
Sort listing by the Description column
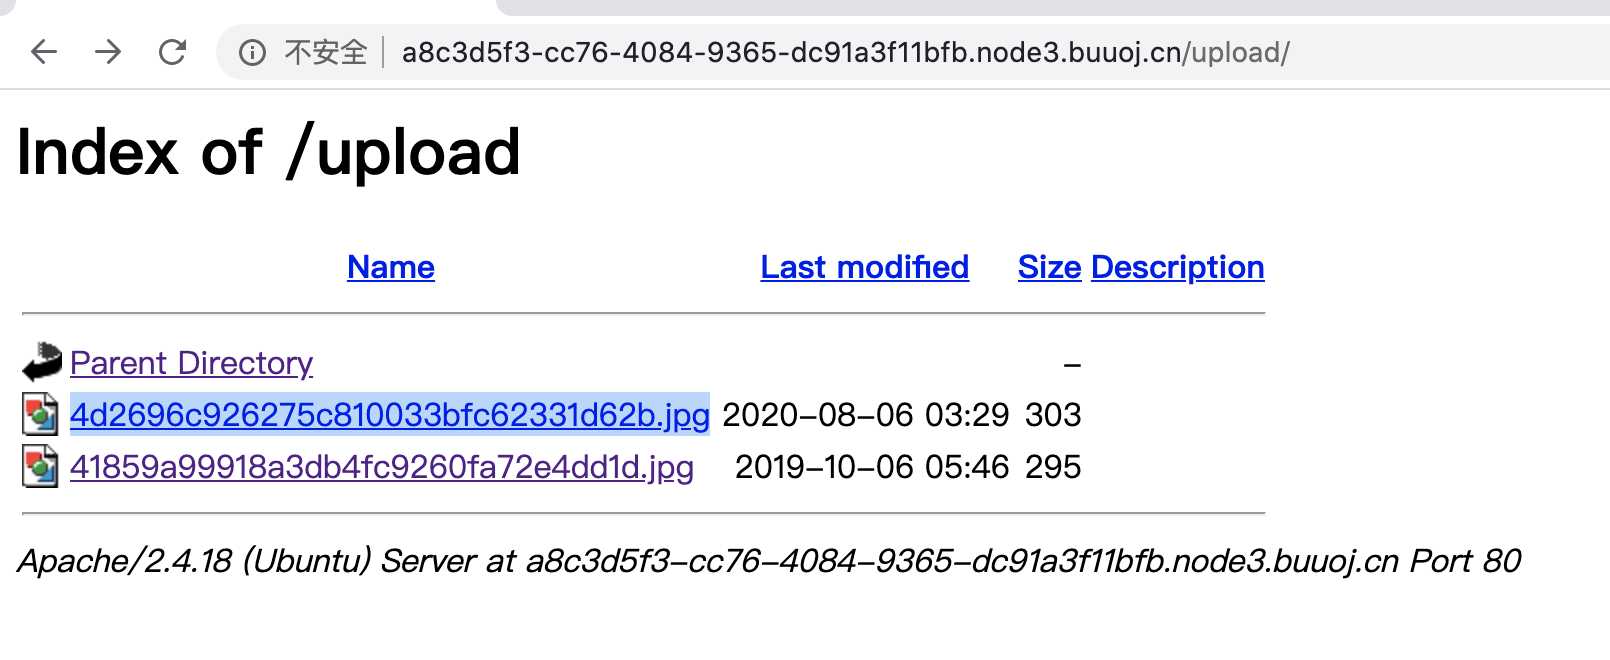click(x=1178, y=267)
